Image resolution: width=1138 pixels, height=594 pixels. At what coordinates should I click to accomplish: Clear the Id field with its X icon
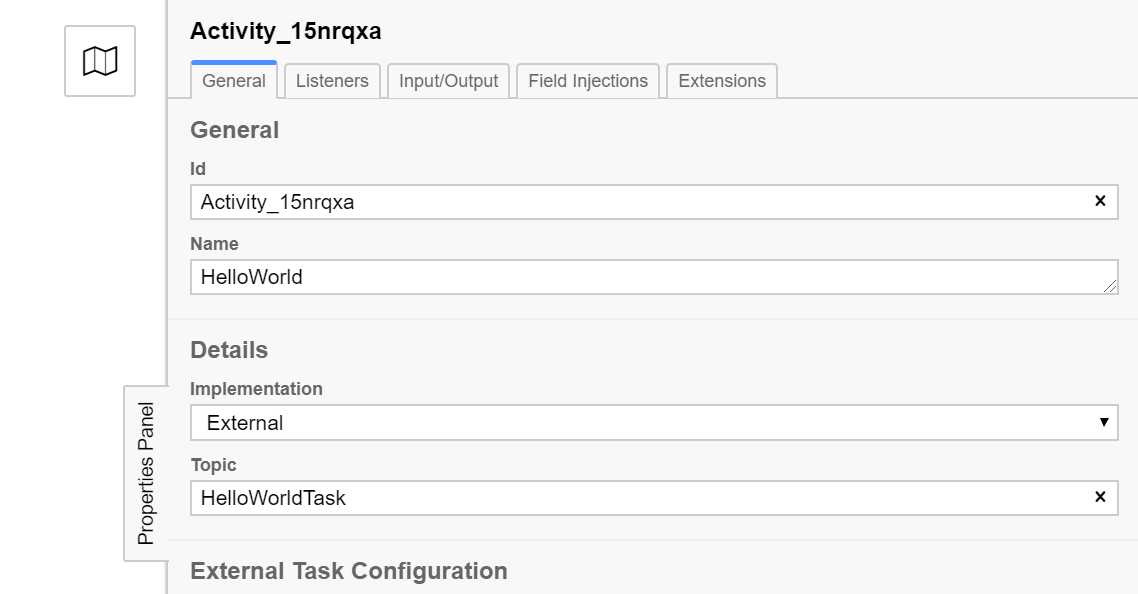pyautogui.click(x=1100, y=201)
